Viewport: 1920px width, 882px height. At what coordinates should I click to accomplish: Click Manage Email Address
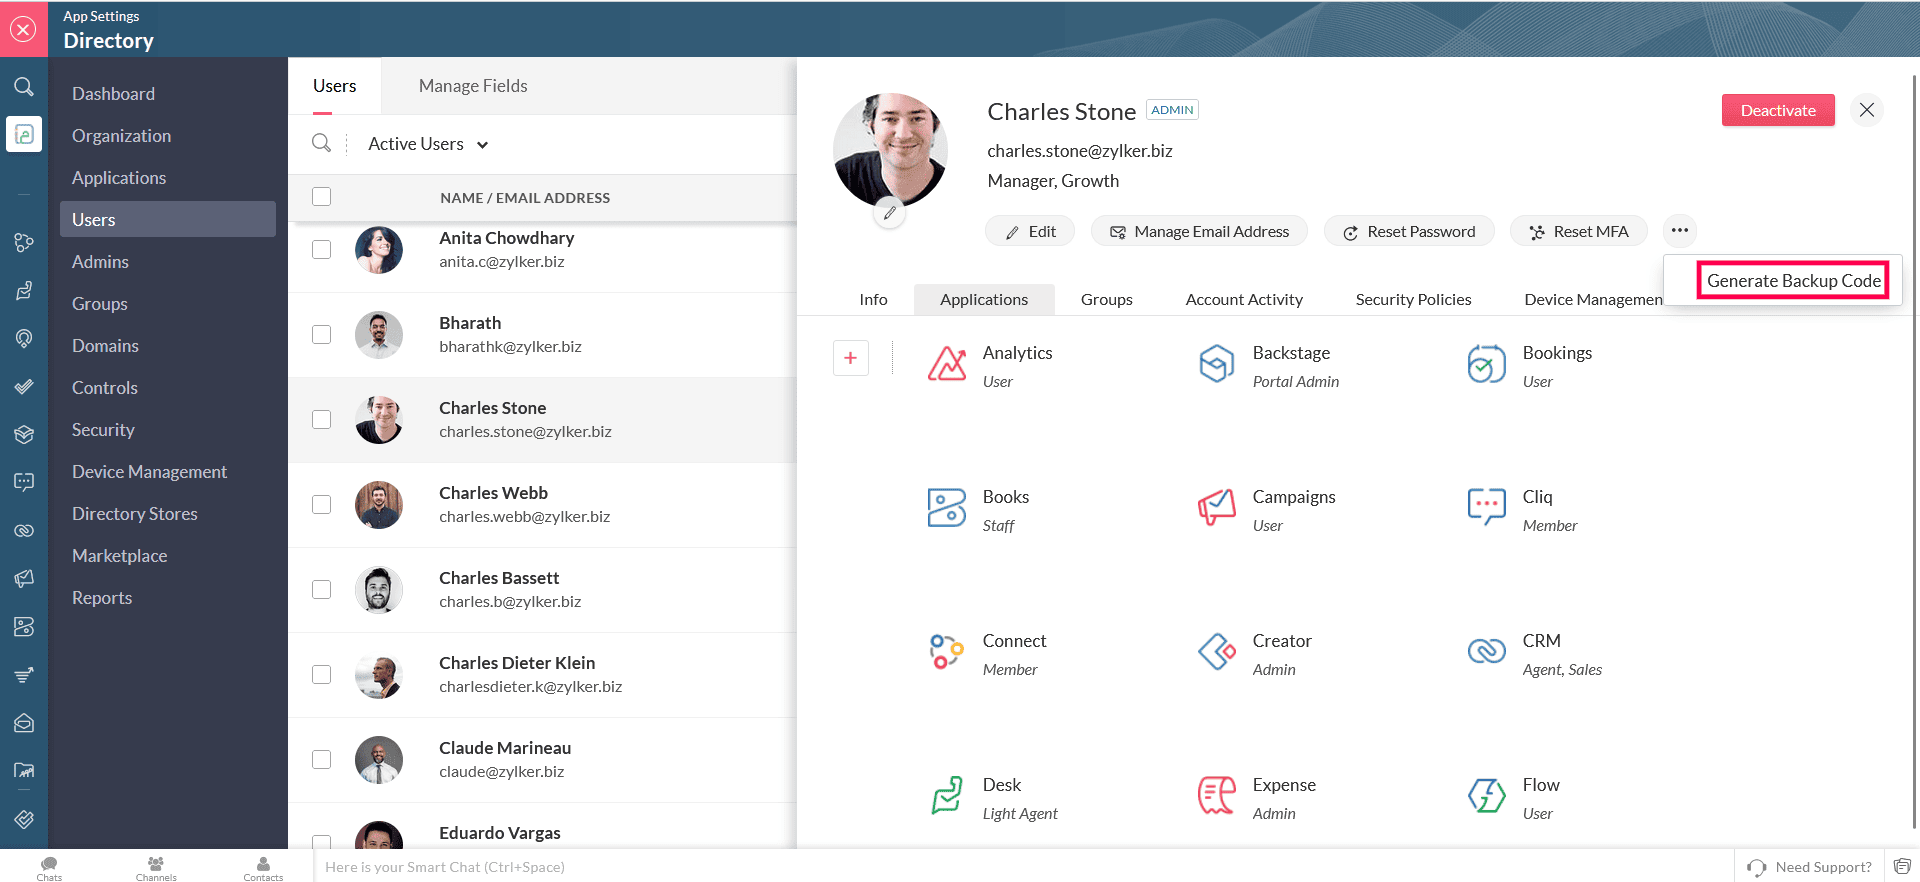(x=1199, y=231)
